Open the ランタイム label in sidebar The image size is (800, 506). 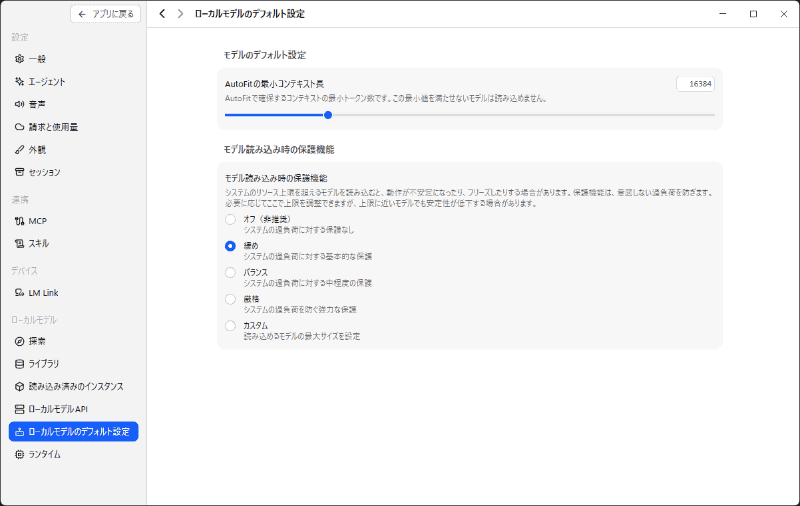point(44,454)
